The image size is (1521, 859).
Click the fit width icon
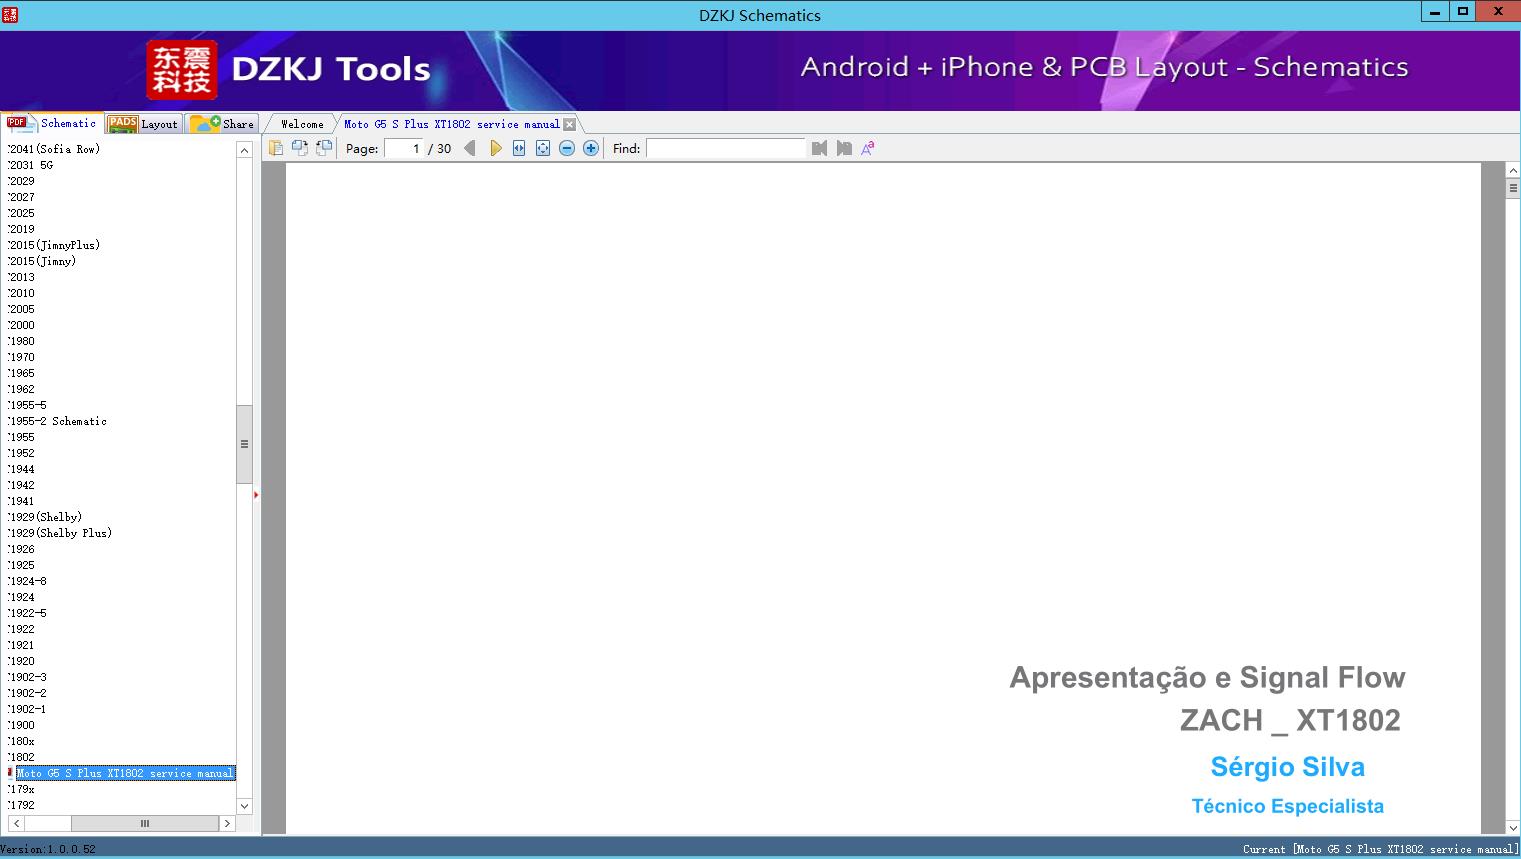(x=519, y=148)
